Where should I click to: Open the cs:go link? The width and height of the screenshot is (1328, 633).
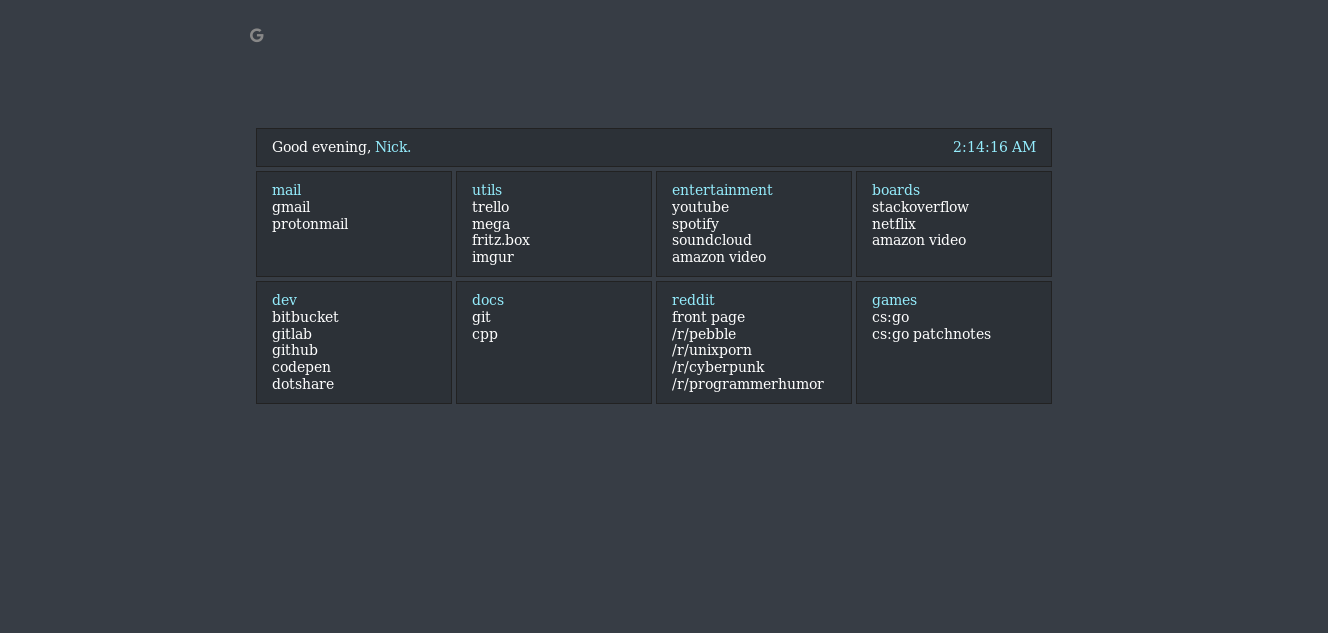(890, 317)
